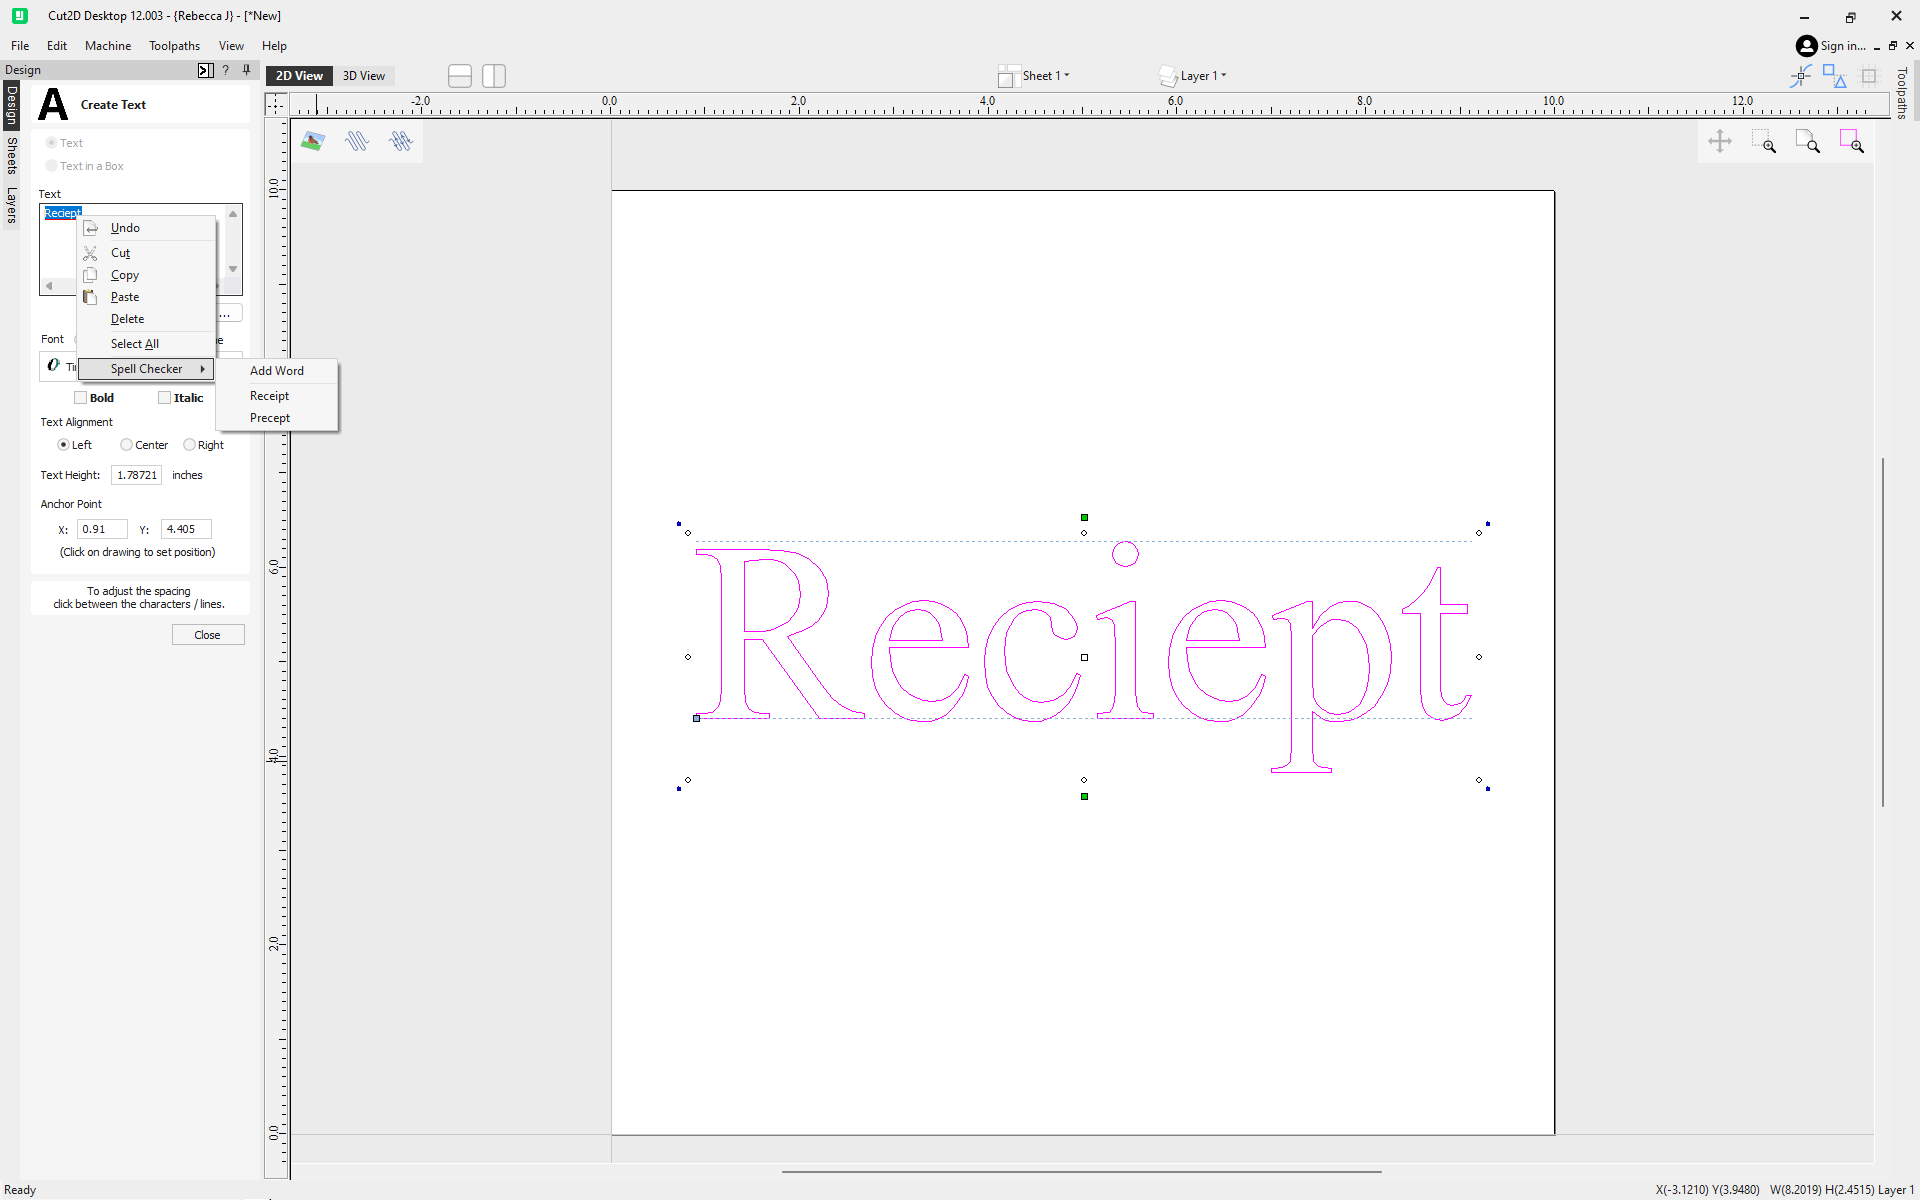Split the view vertically
1920x1200 pixels.
click(x=494, y=76)
